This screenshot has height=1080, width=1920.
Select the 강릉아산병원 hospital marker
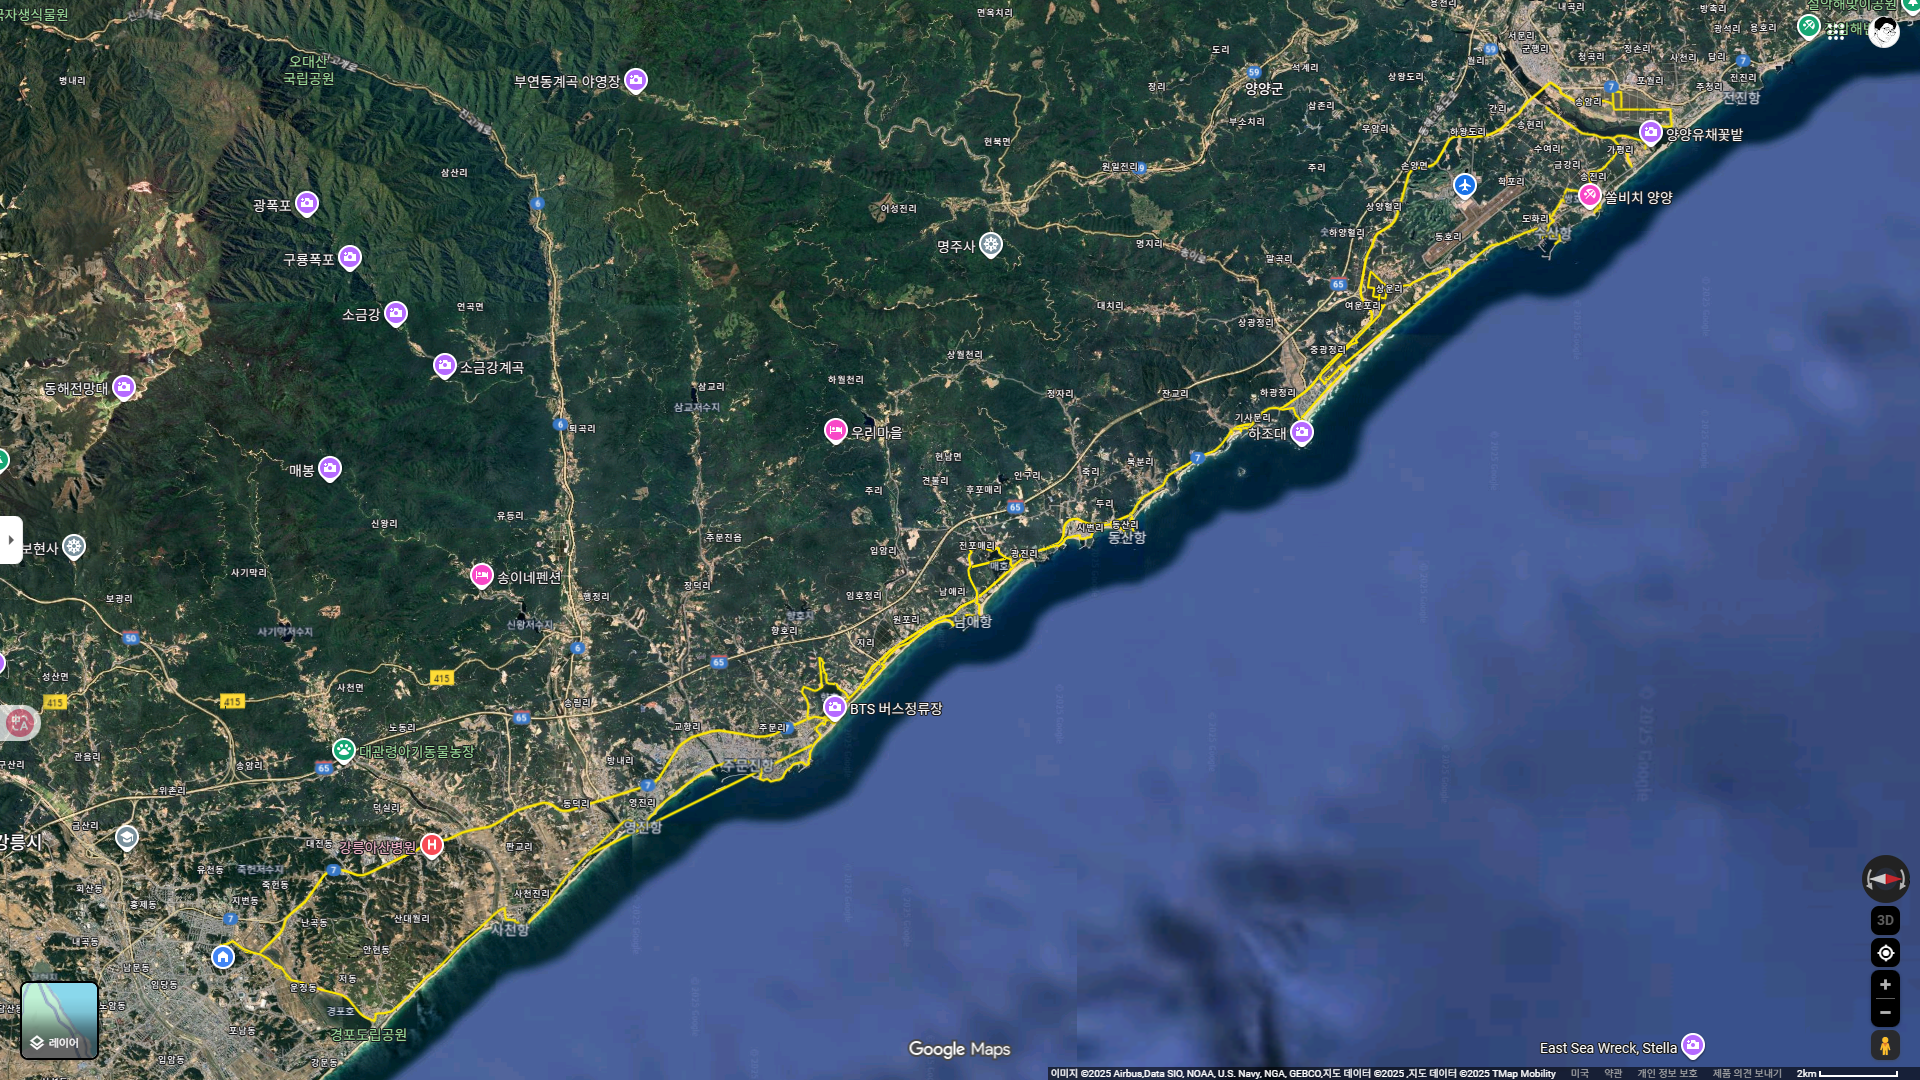pyautogui.click(x=431, y=845)
